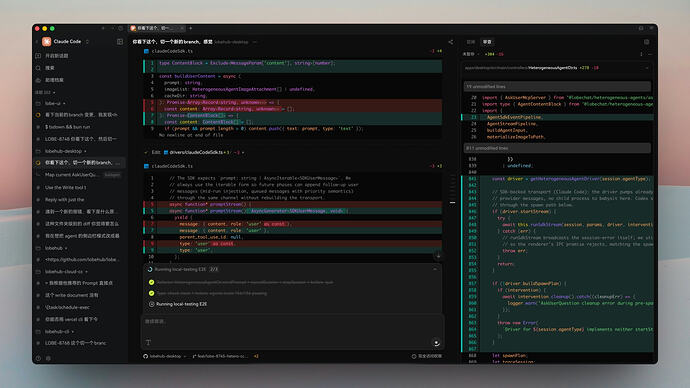Click the git branch icon in status bar
The width and height of the screenshot is (690, 388).
(x=194, y=356)
